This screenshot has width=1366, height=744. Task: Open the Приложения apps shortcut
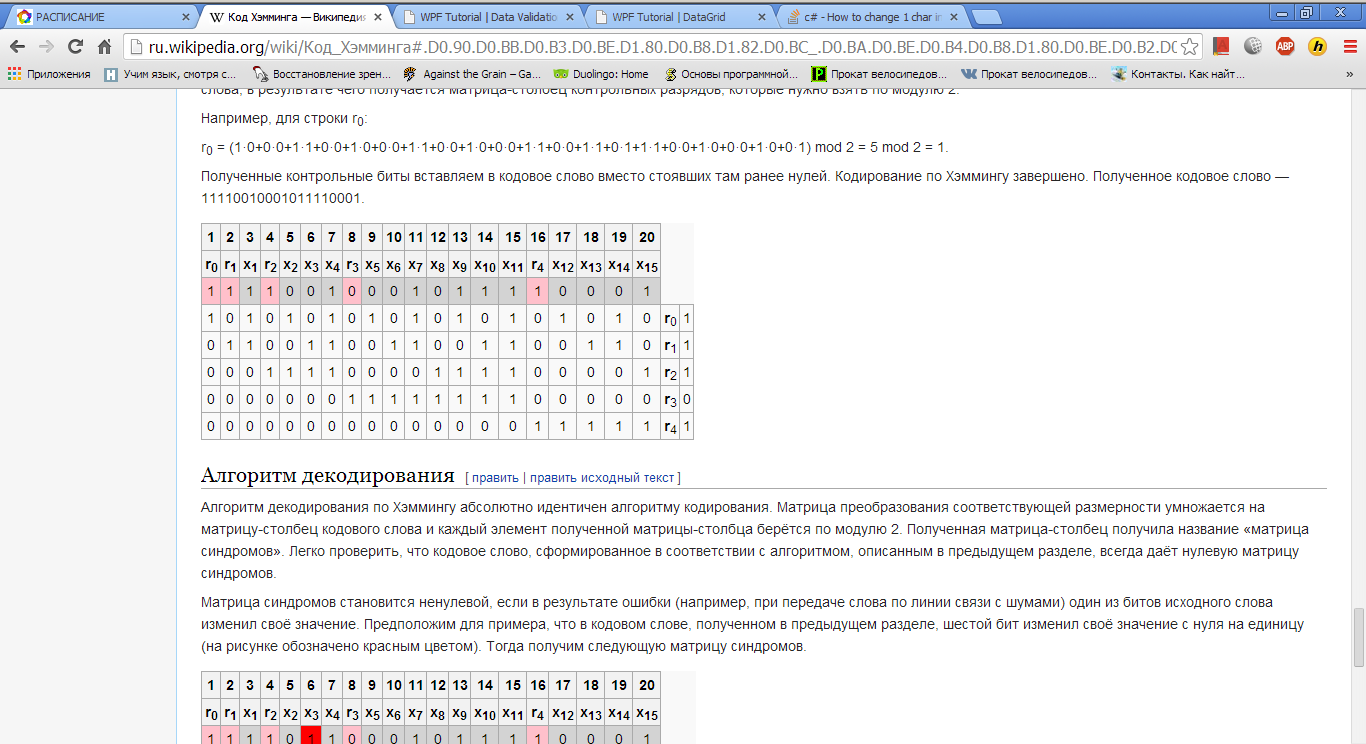[48, 74]
